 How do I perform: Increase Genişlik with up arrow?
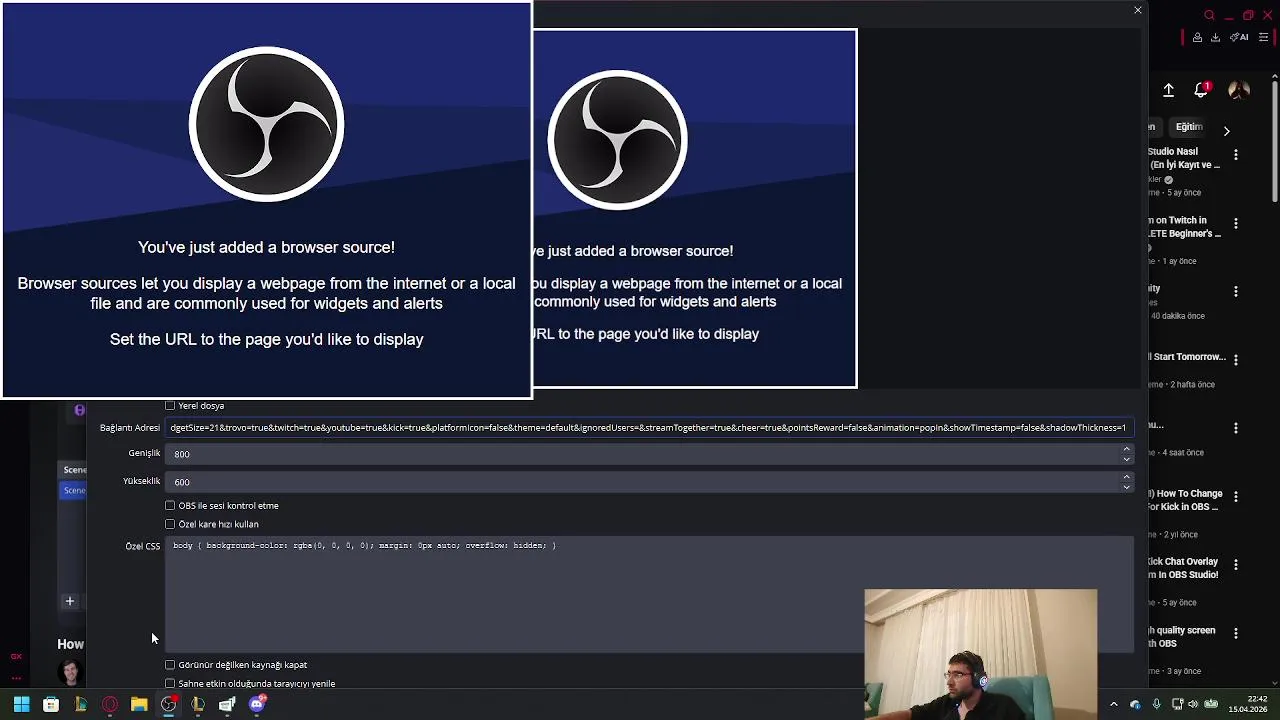click(x=1126, y=449)
